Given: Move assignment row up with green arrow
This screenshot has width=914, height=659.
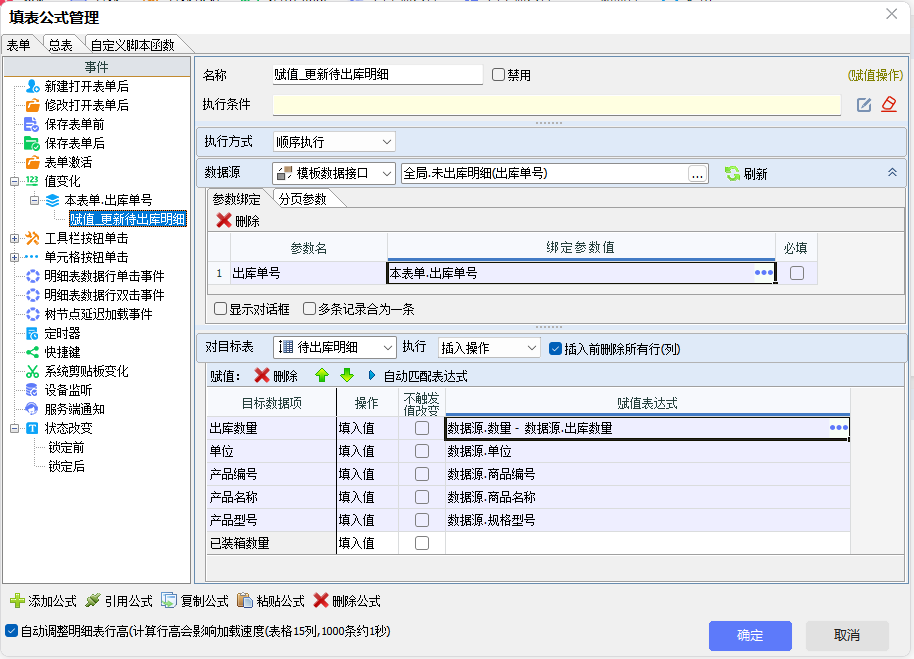Looking at the screenshot, I should click(x=322, y=376).
